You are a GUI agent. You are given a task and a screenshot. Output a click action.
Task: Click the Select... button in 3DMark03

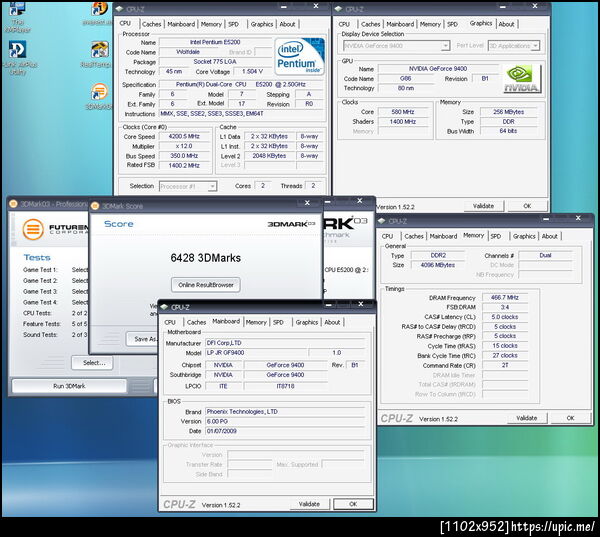92,362
